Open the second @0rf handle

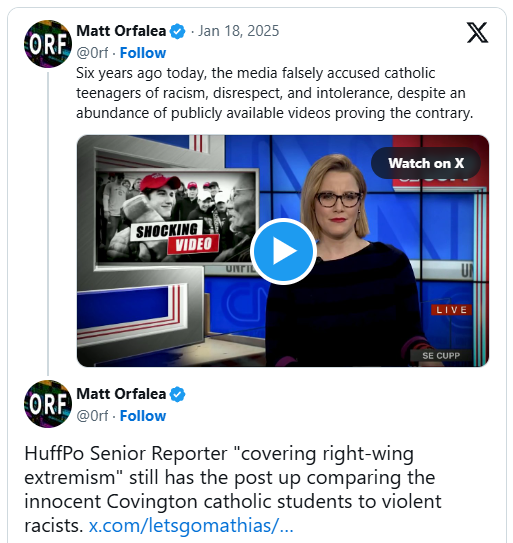(x=92, y=416)
